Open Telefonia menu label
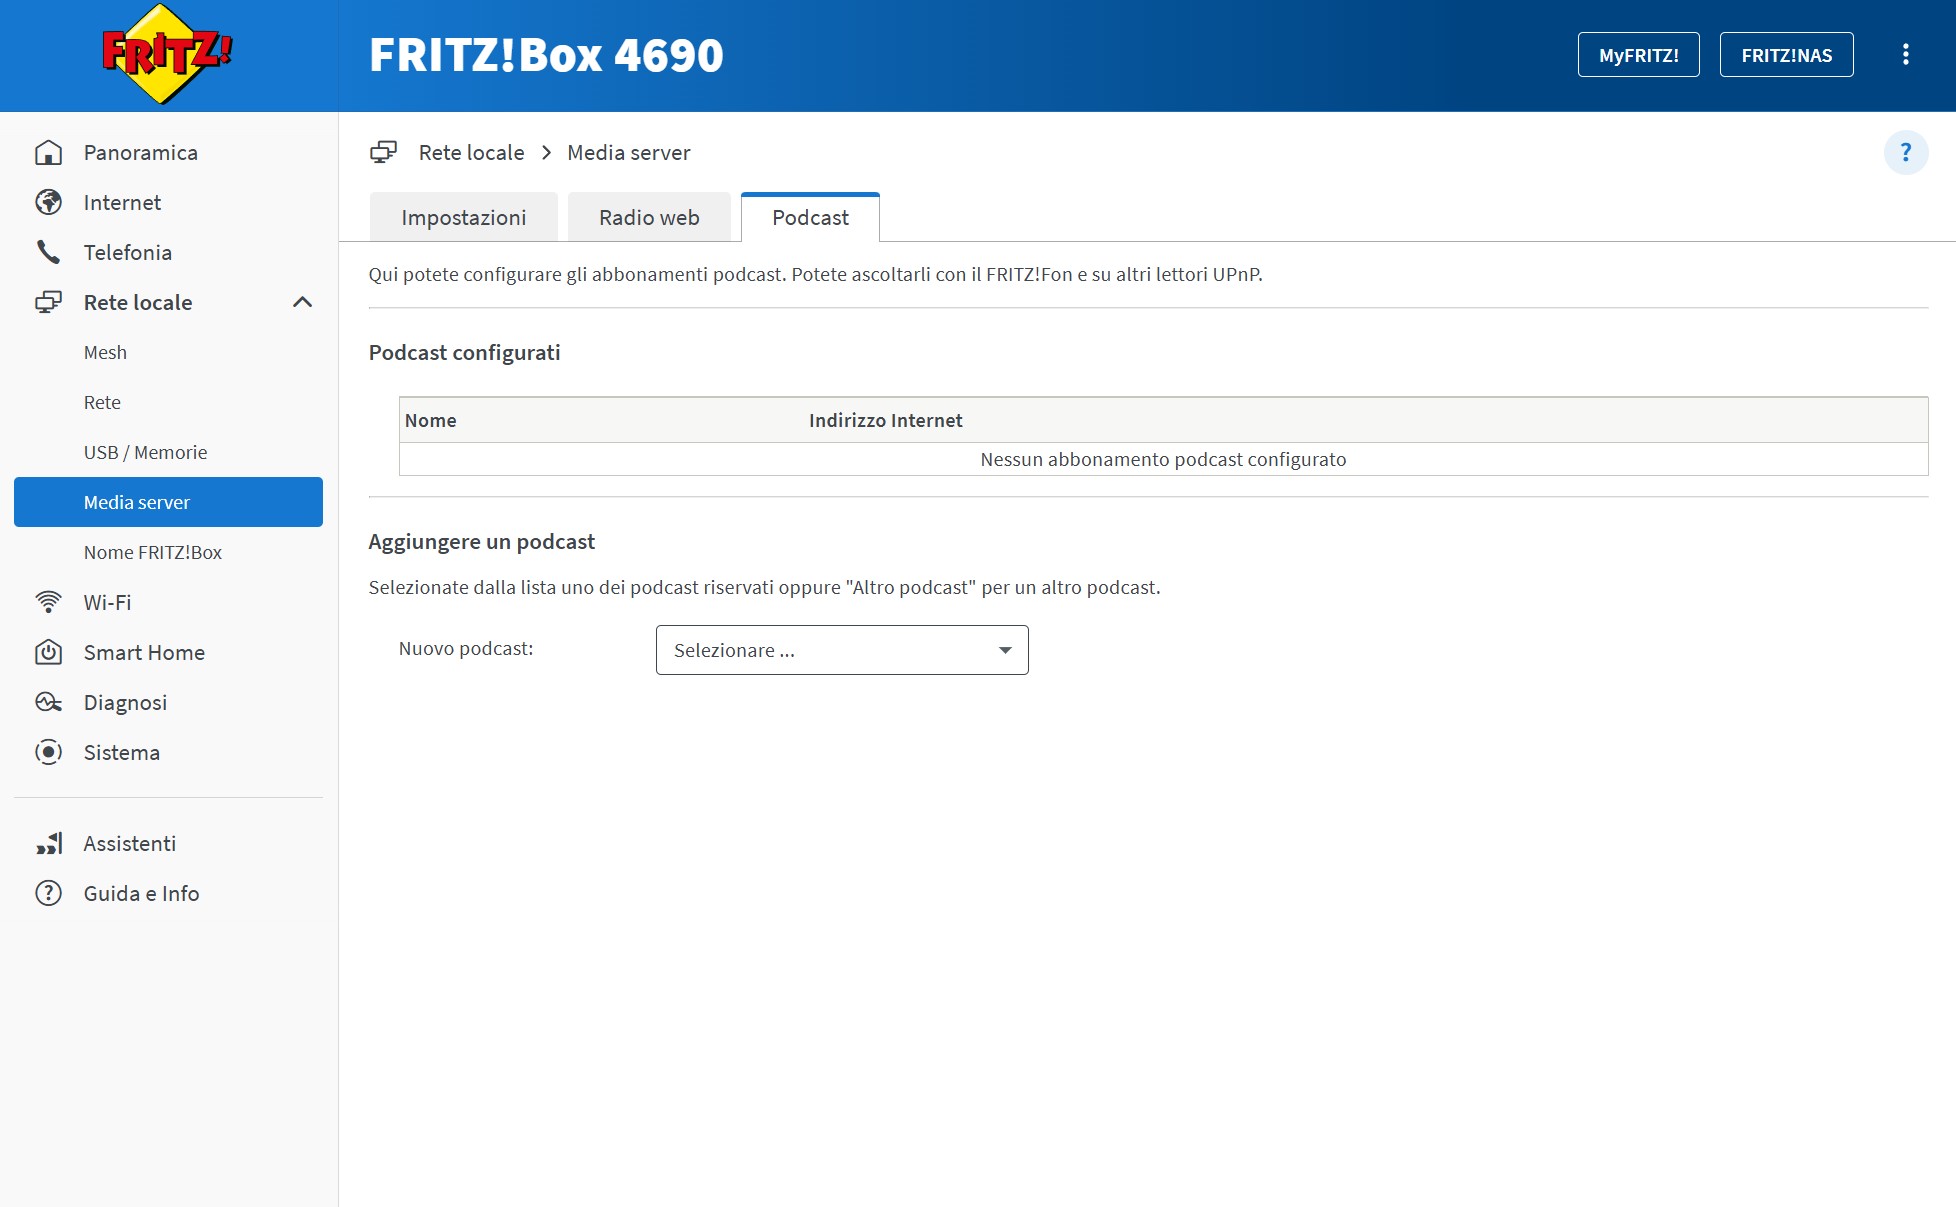This screenshot has height=1207, width=1956. pos(128,252)
